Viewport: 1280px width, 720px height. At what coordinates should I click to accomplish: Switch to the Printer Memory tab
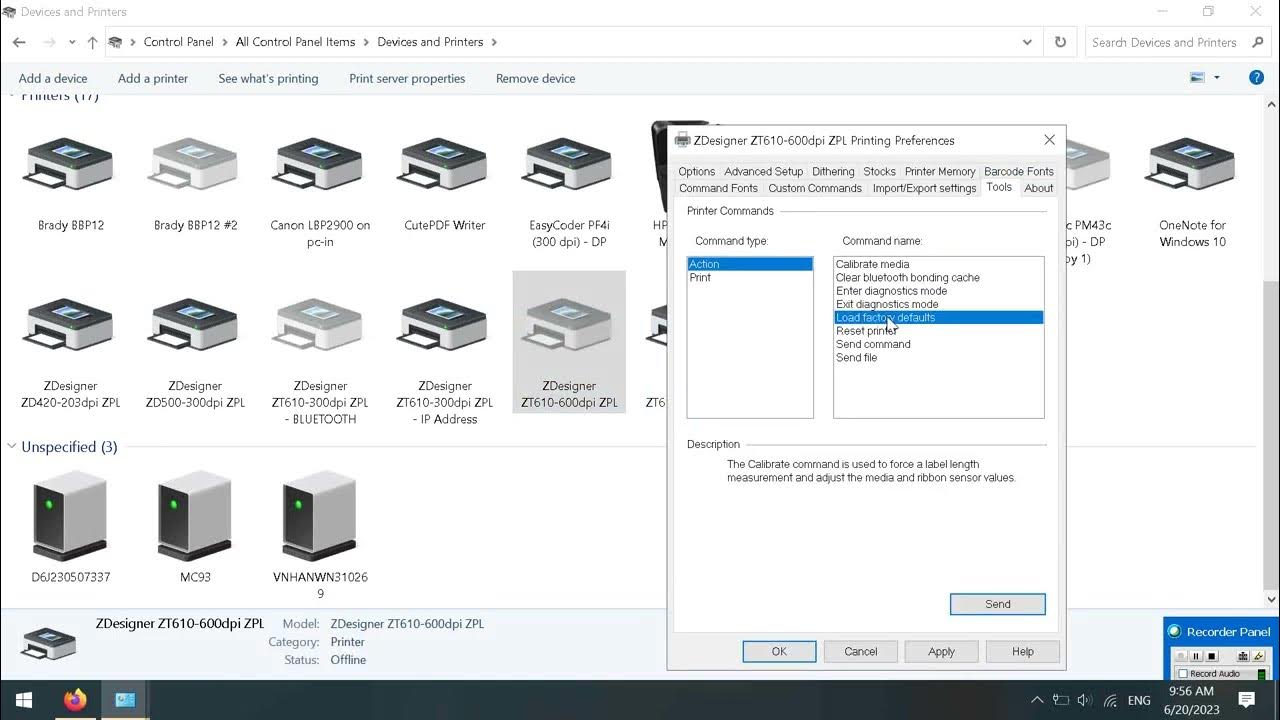tap(940, 171)
